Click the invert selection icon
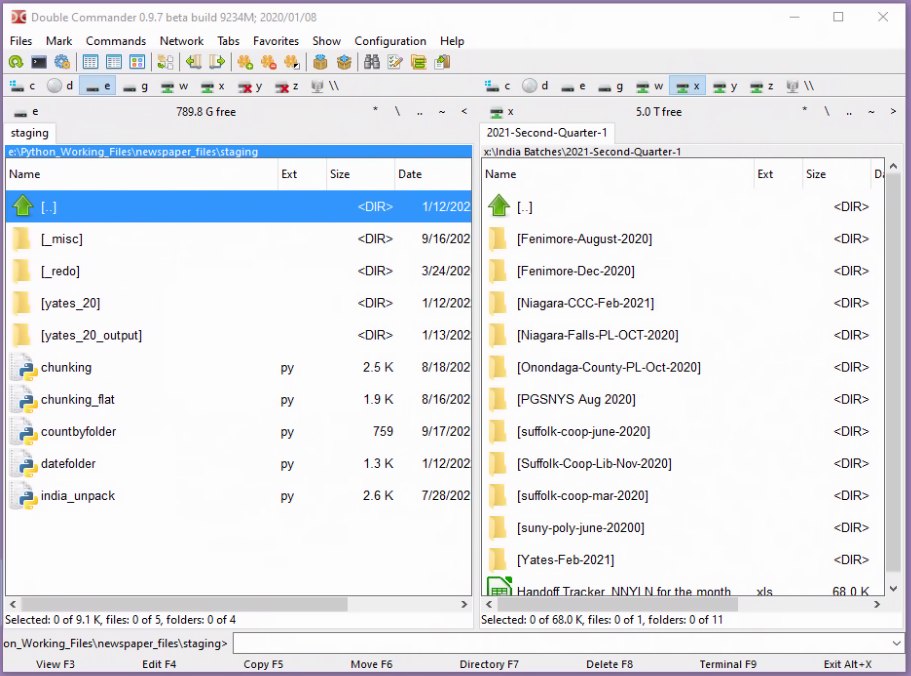The image size is (911, 676). point(292,62)
